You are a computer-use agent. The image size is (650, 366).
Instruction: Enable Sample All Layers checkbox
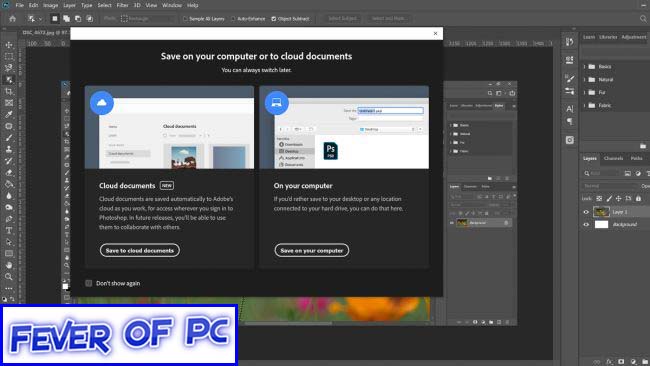point(185,19)
